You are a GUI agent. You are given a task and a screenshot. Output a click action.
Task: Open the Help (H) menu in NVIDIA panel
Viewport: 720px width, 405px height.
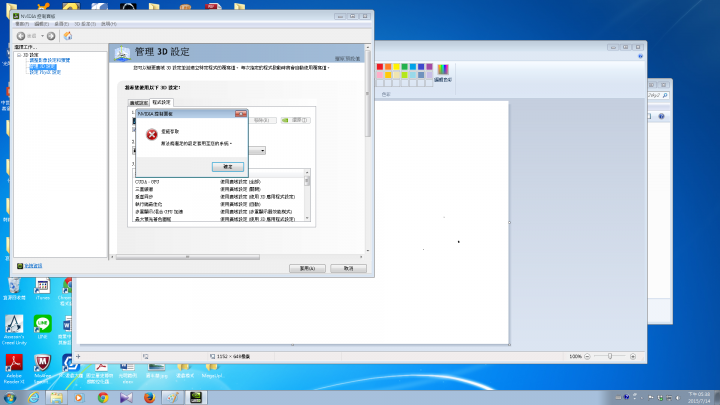(x=108, y=24)
